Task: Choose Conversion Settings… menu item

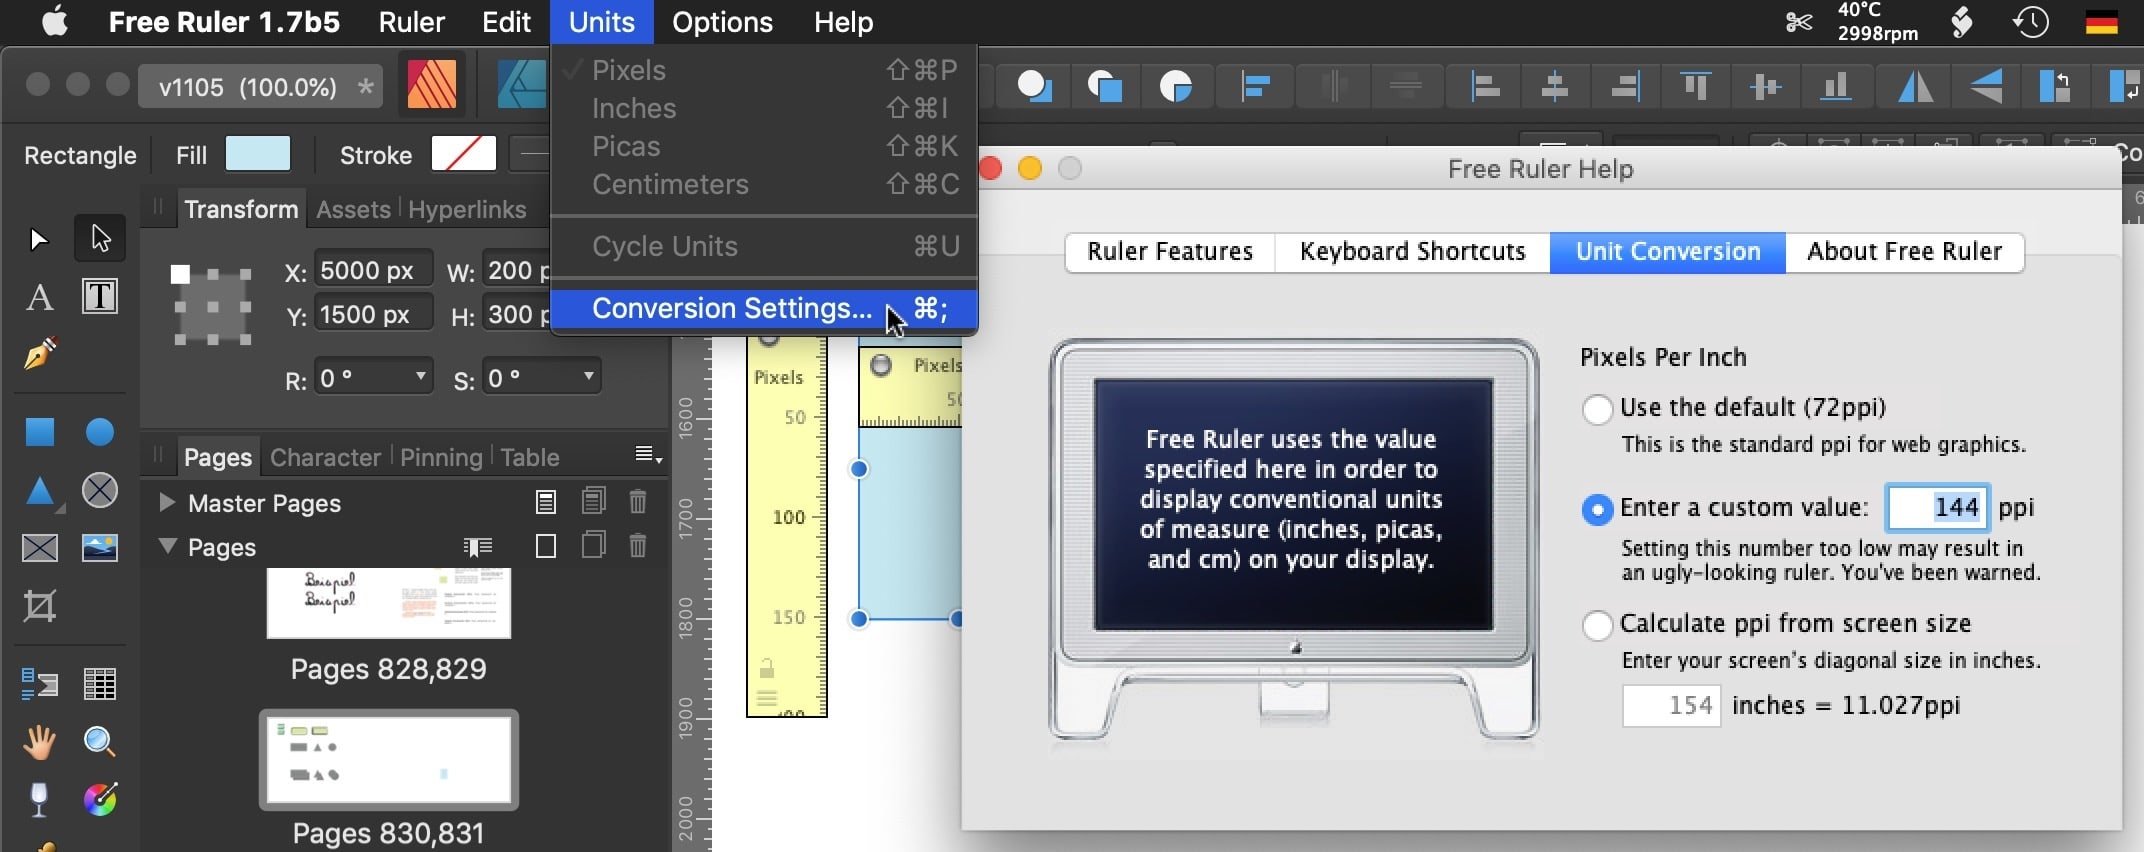Action: 764,308
